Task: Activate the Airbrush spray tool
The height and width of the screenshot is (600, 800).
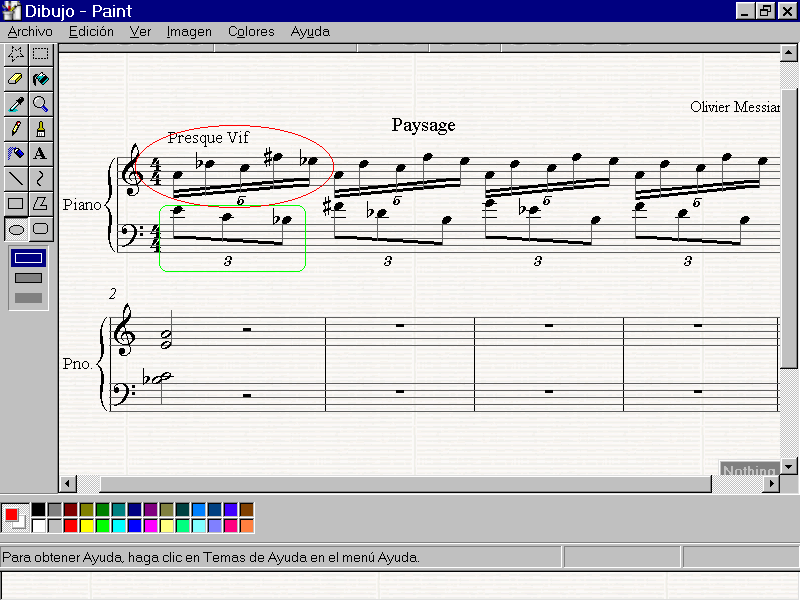Action: click(x=16, y=154)
